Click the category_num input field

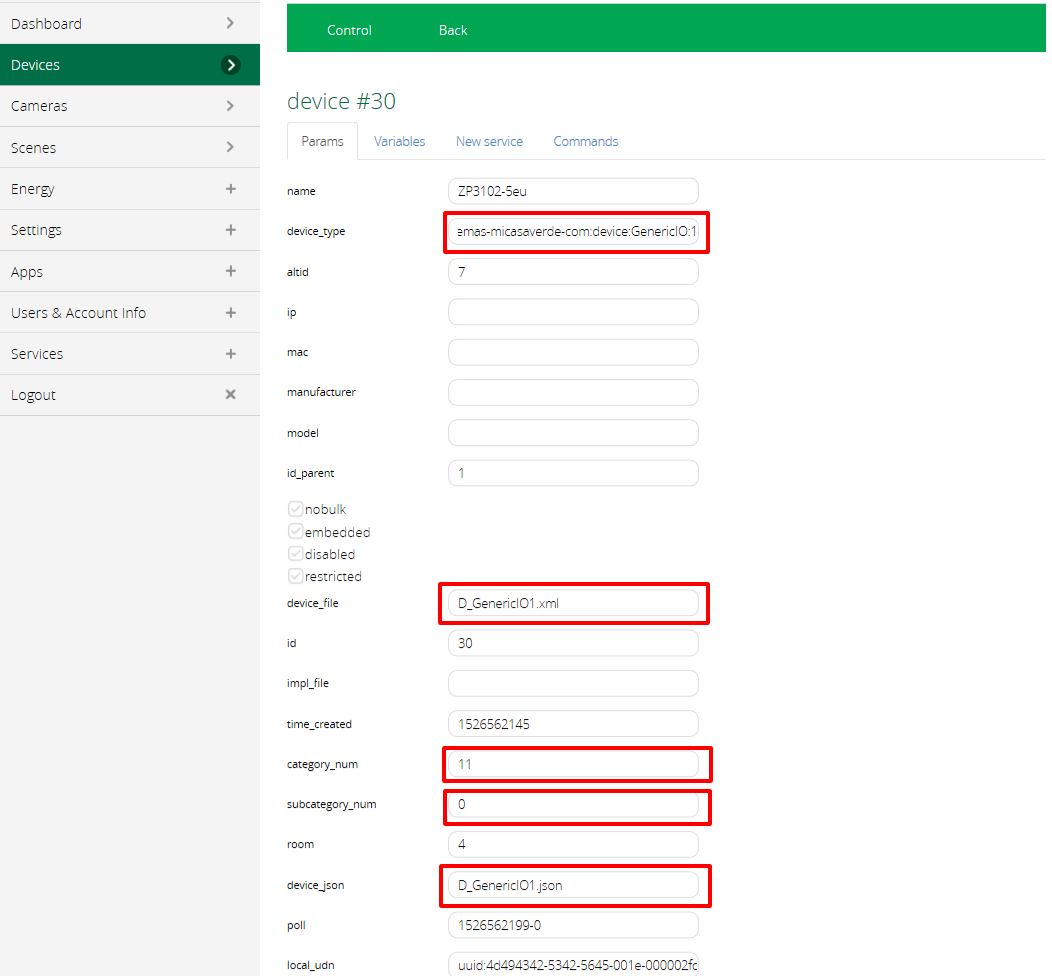[573, 764]
